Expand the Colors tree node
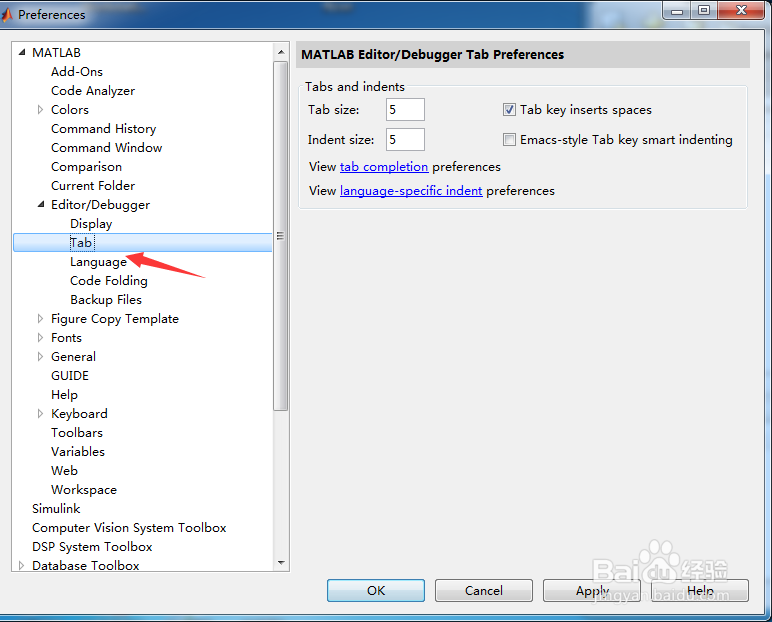This screenshot has width=772, height=622. (40, 109)
